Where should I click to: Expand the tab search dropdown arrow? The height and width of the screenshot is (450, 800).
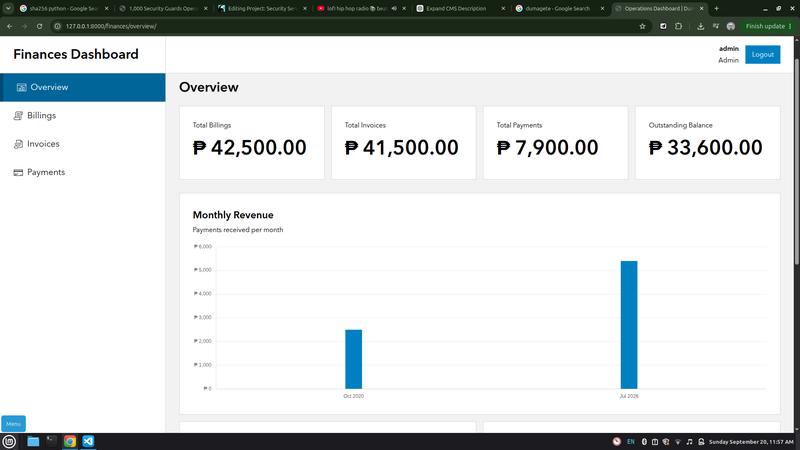[x=8, y=8]
